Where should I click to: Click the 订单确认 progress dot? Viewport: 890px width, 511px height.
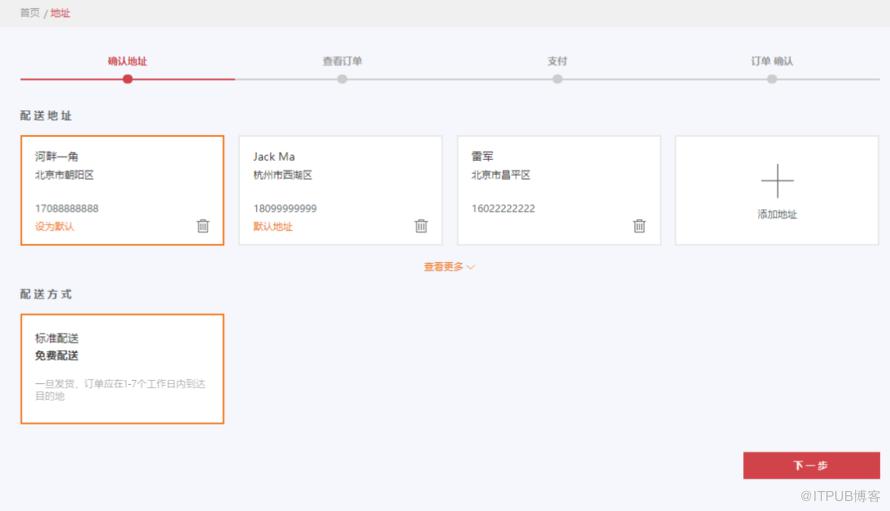(x=772, y=79)
